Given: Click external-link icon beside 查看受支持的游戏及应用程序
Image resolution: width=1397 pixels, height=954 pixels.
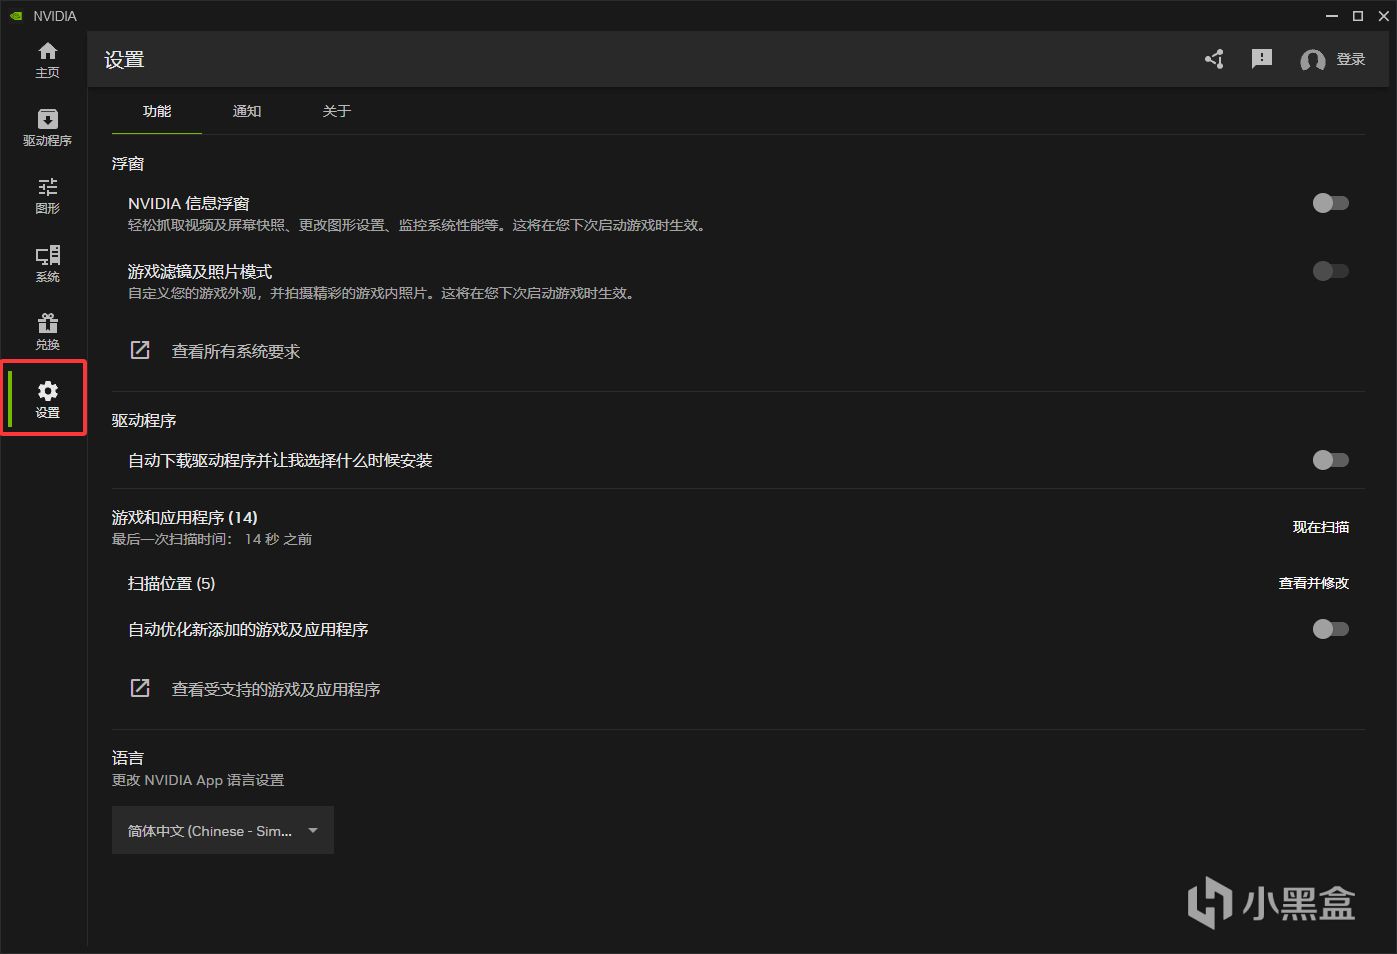Looking at the screenshot, I should (140, 688).
